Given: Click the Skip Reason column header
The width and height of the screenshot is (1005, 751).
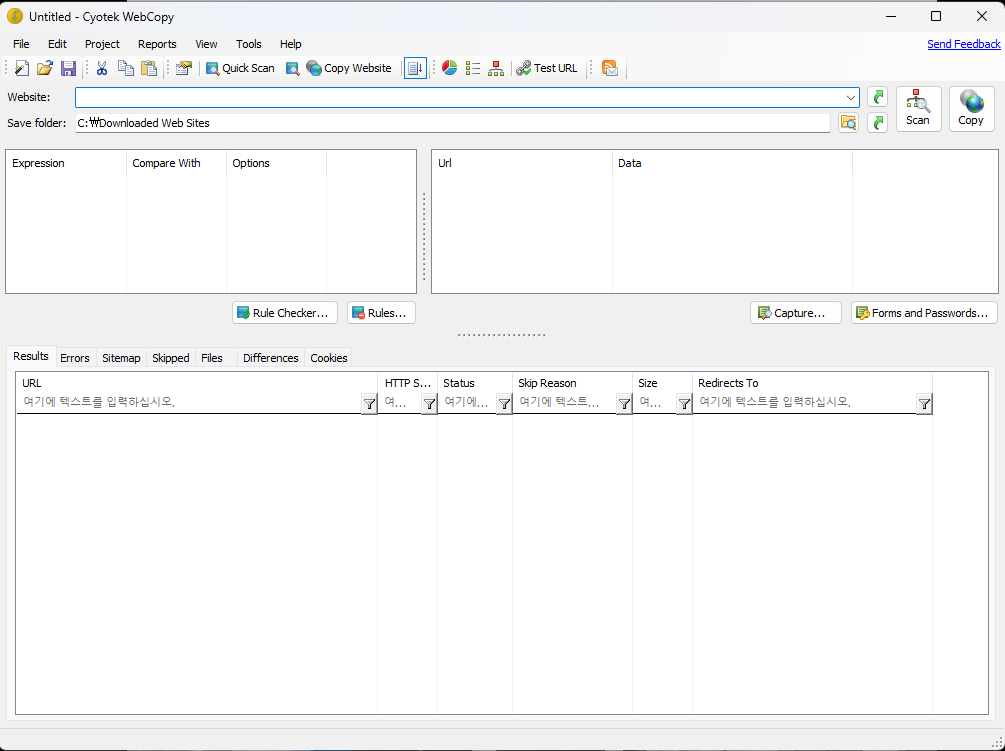Looking at the screenshot, I should point(572,383).
